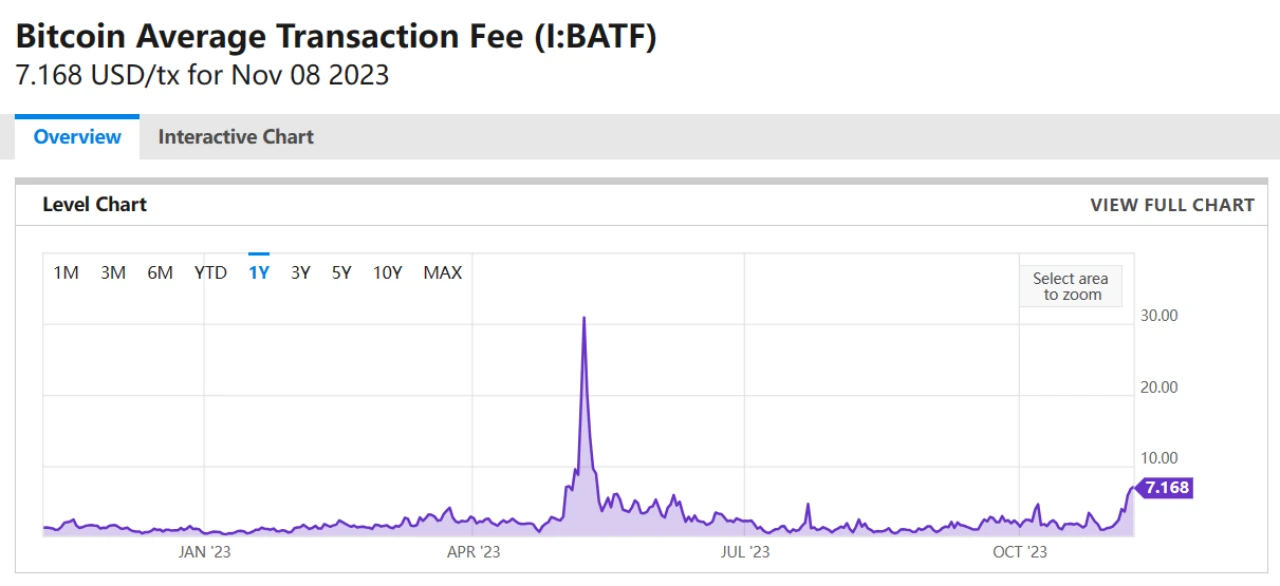Switch chart to 3Y range
1280x586 pixels.
tap(301, 272)
